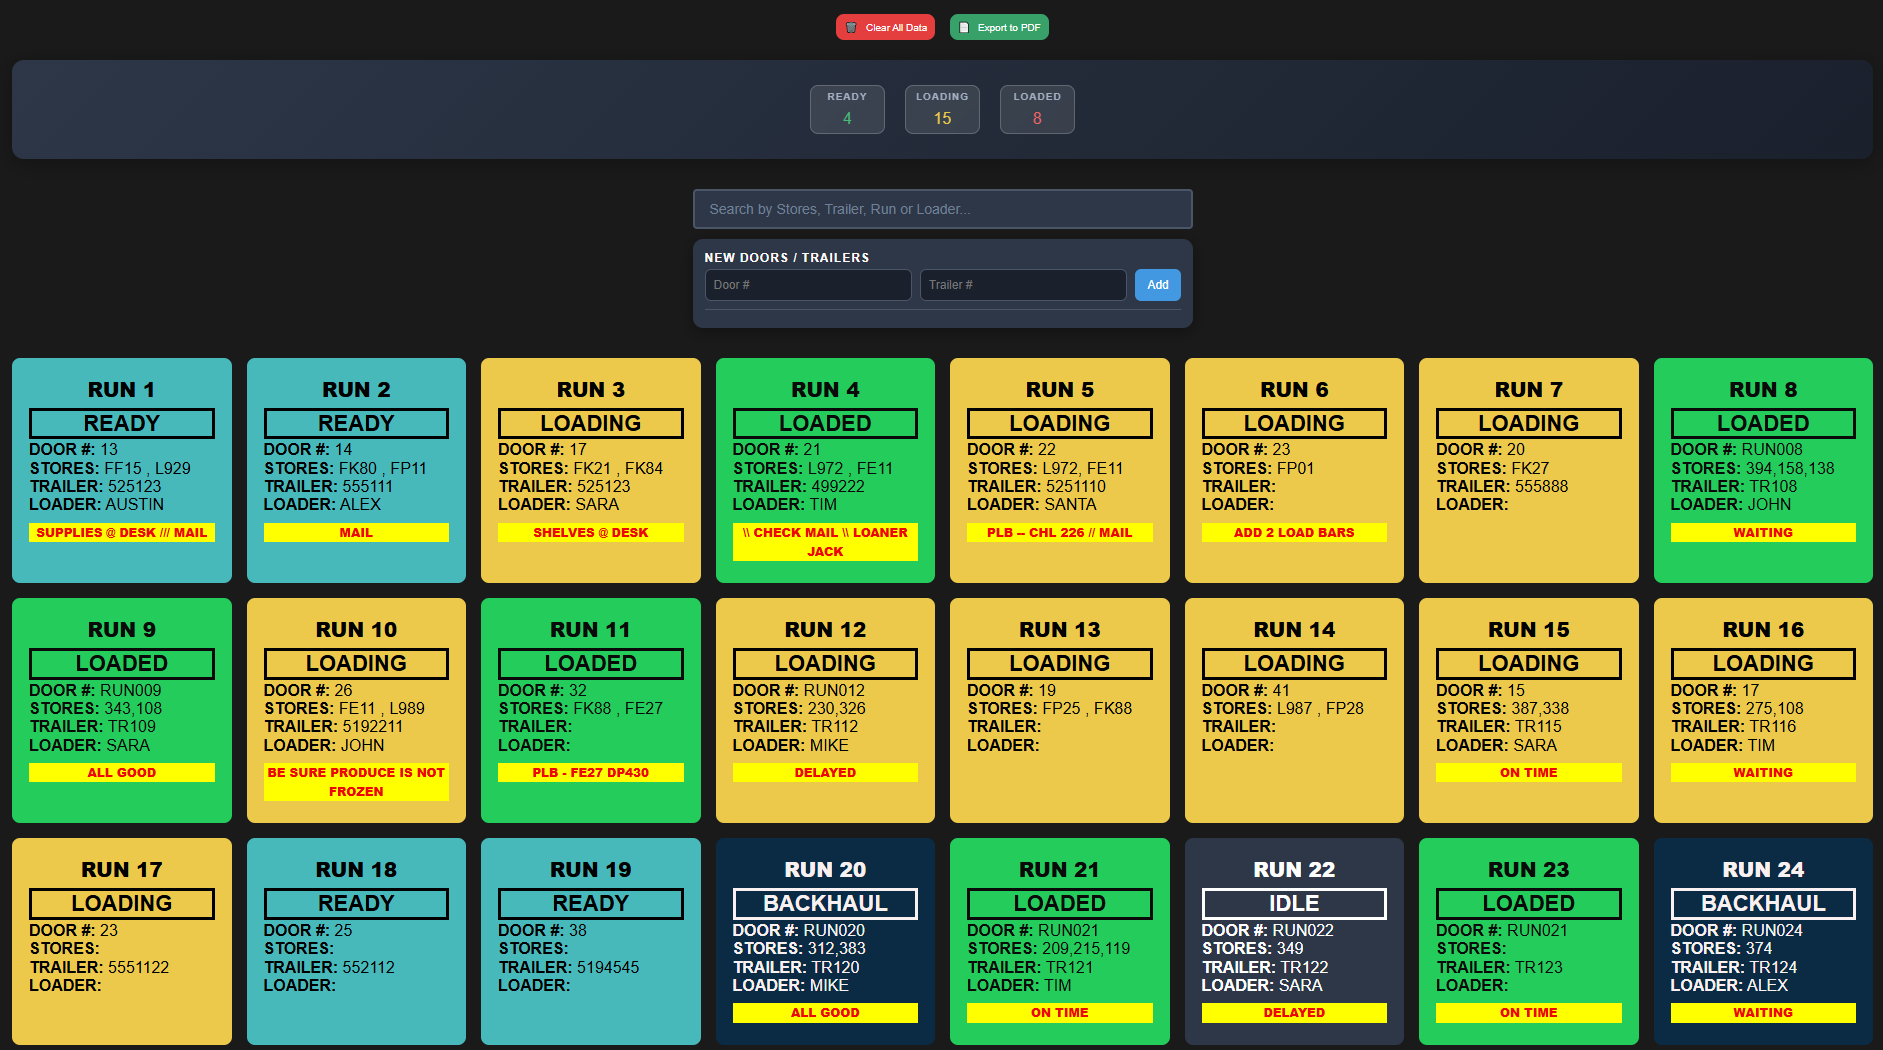
Task: Open the Run 13 card title
Action: tap(1060, 630)
